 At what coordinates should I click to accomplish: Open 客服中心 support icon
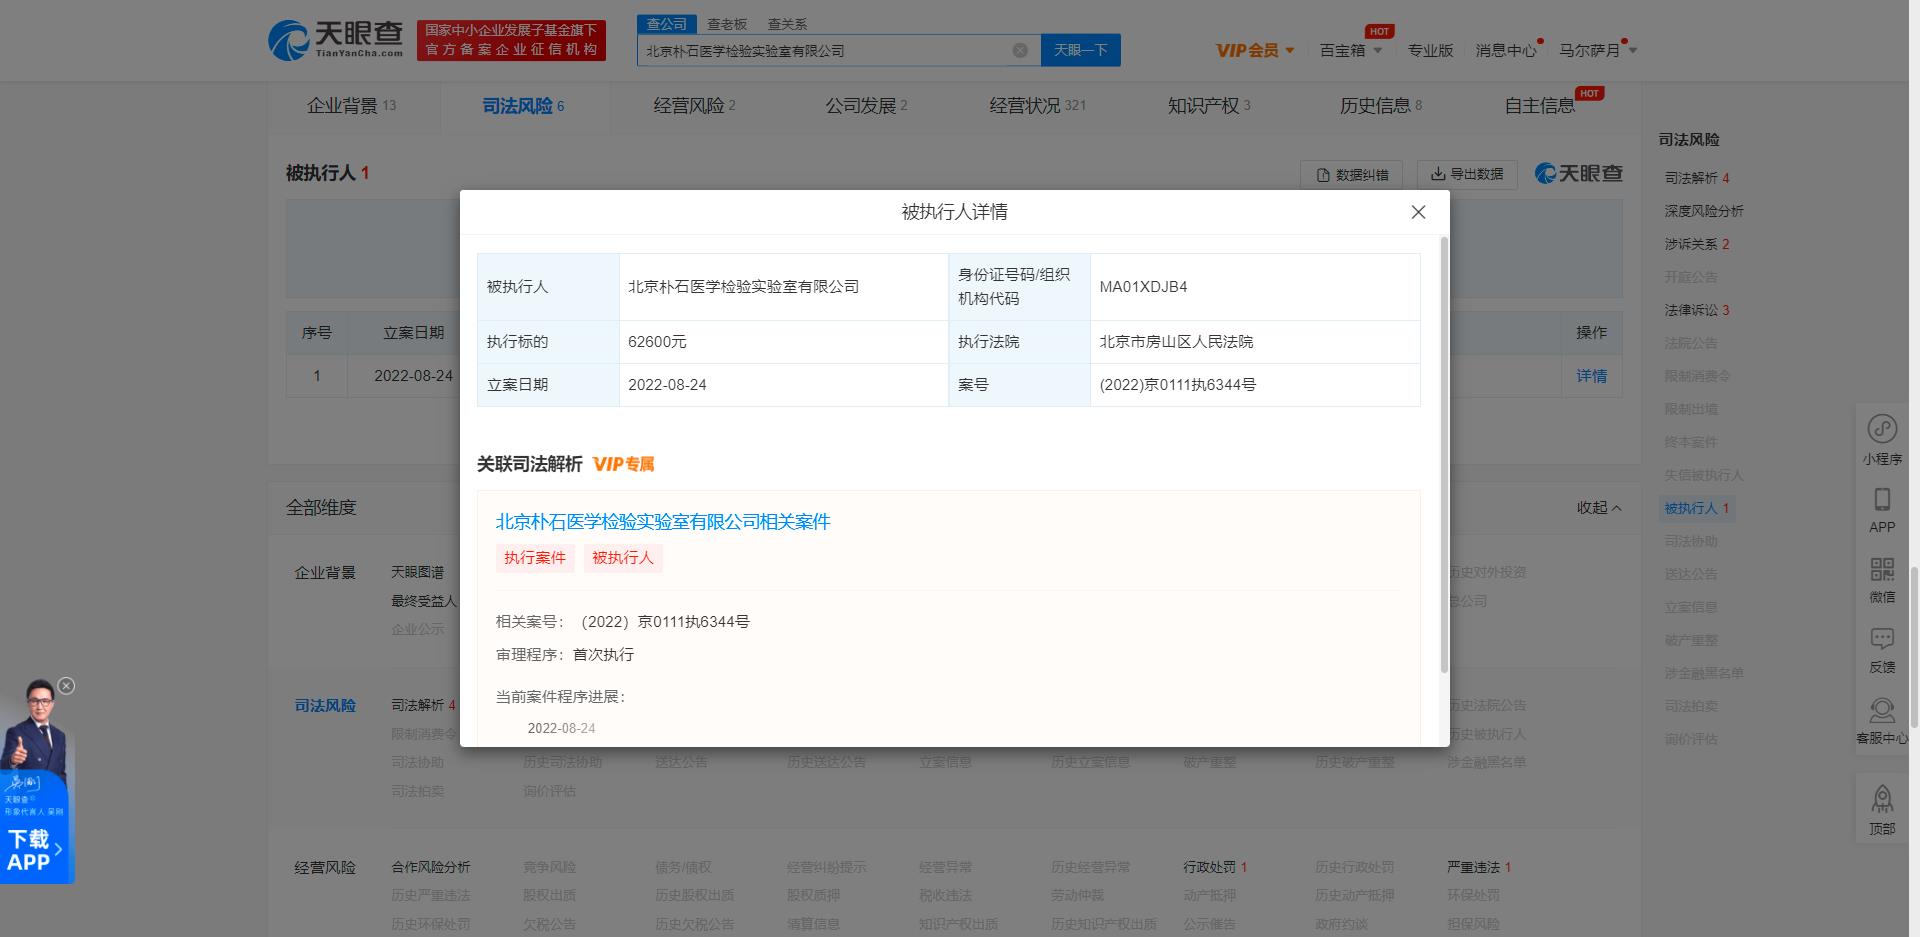coord(1882,721)
